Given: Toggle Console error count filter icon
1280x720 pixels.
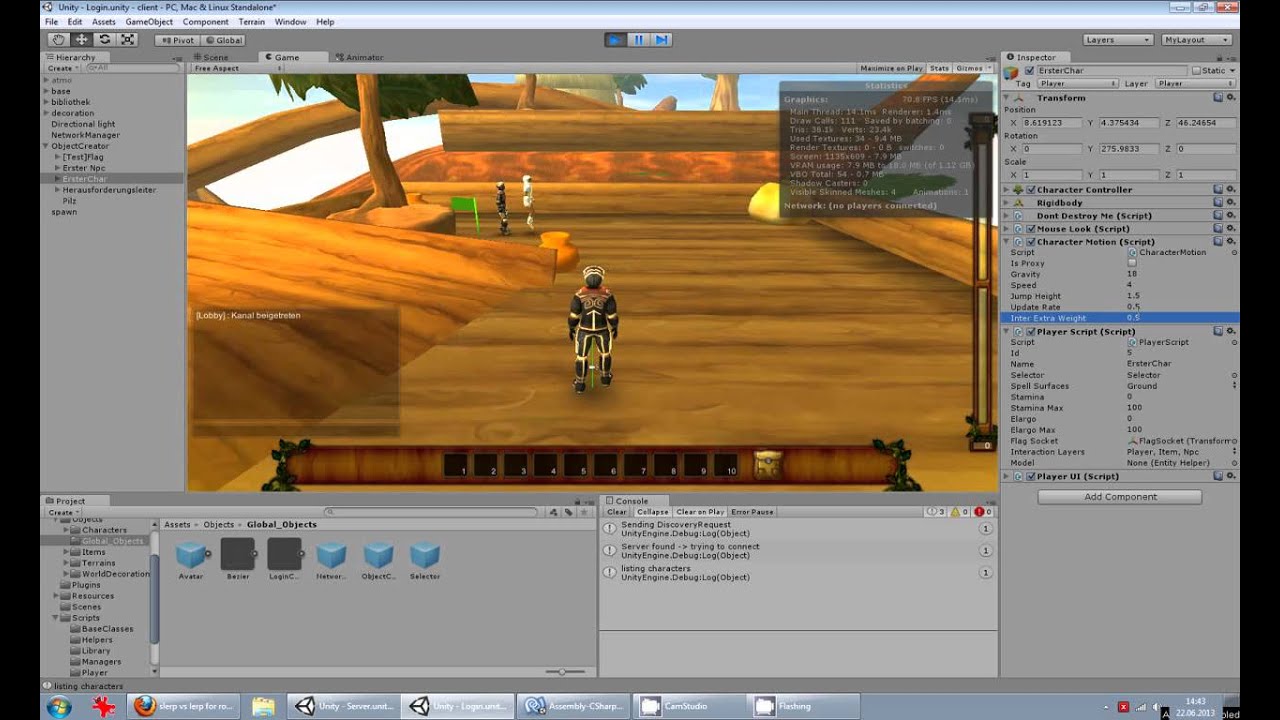Looking at the screenshot, I should pyautogui.click(x=983, y=512).
